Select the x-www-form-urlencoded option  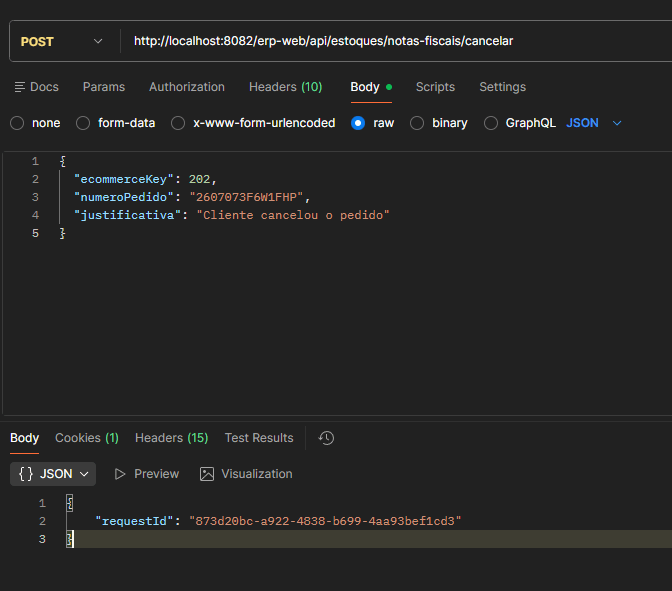click(x=178, y=123)
